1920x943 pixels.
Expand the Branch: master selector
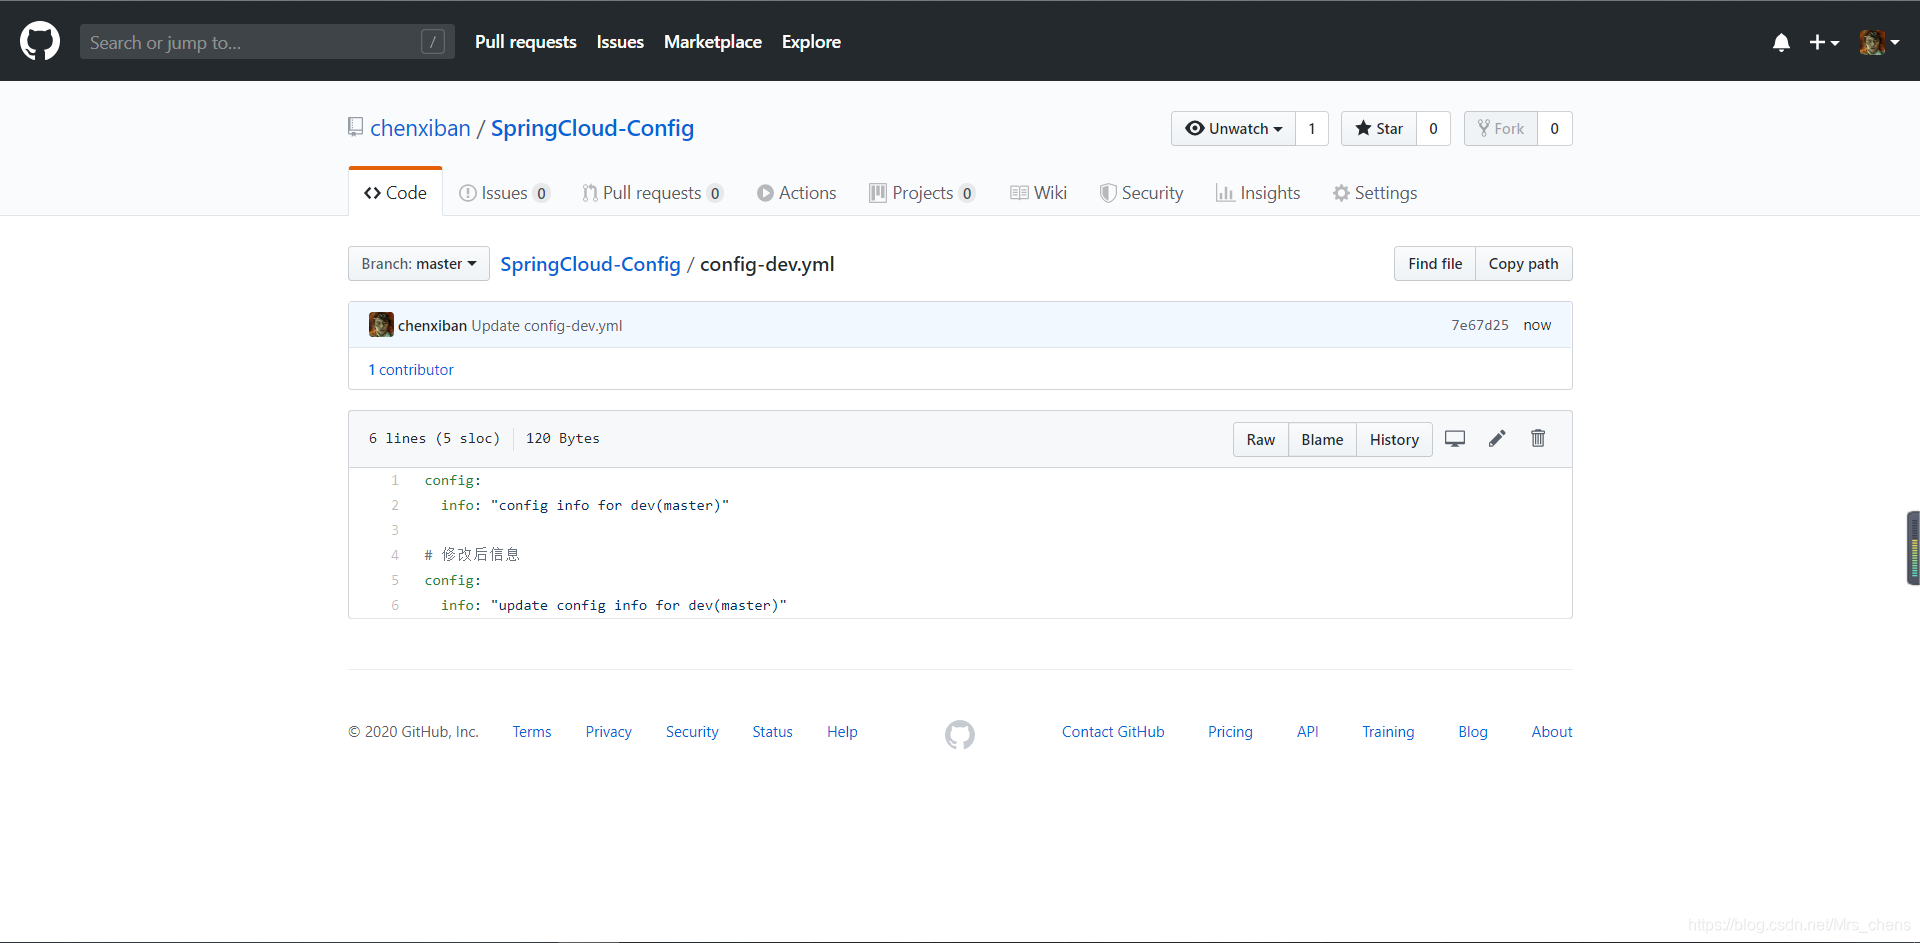point(419,264)
